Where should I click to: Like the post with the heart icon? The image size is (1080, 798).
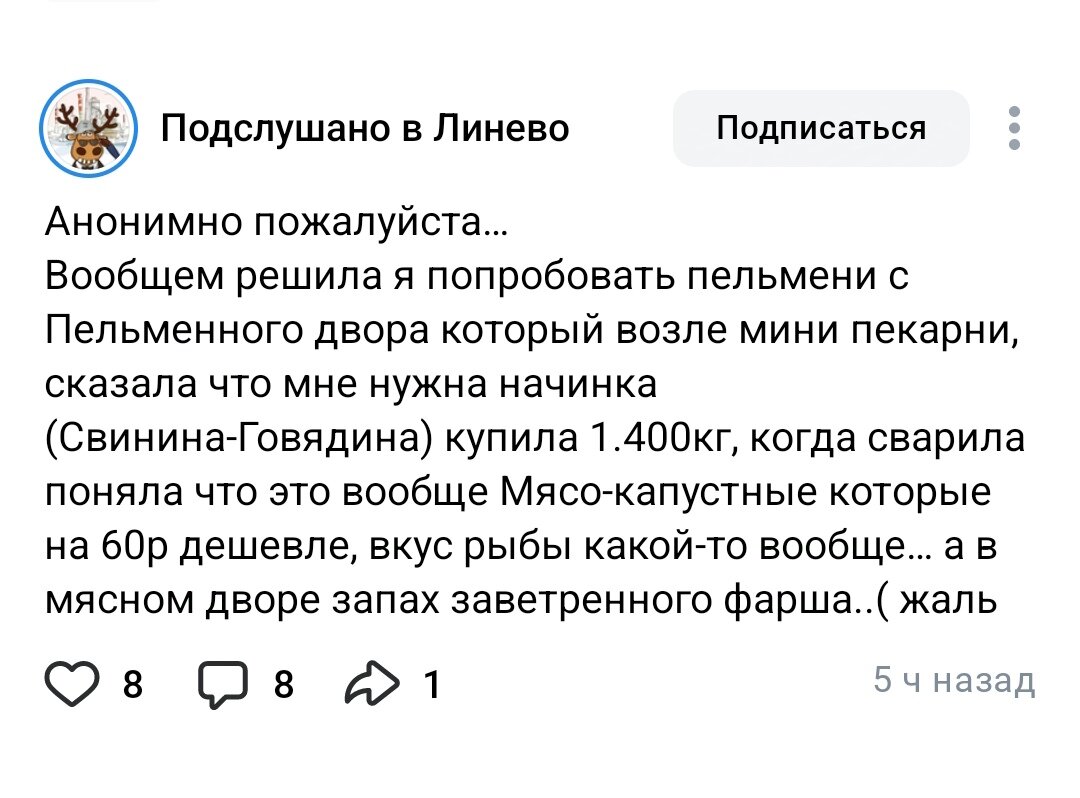(x=72, y=684)
